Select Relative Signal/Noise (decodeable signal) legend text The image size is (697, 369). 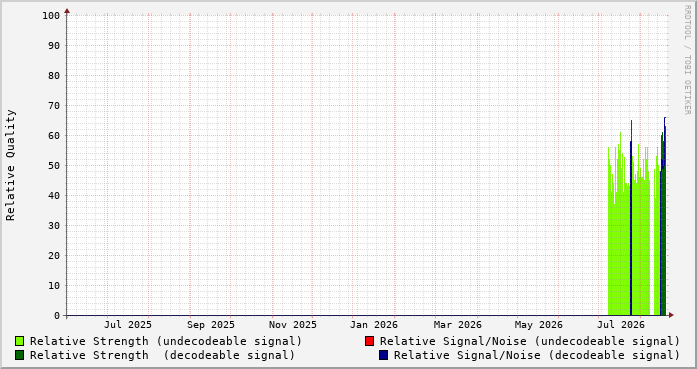click(537, 355)
